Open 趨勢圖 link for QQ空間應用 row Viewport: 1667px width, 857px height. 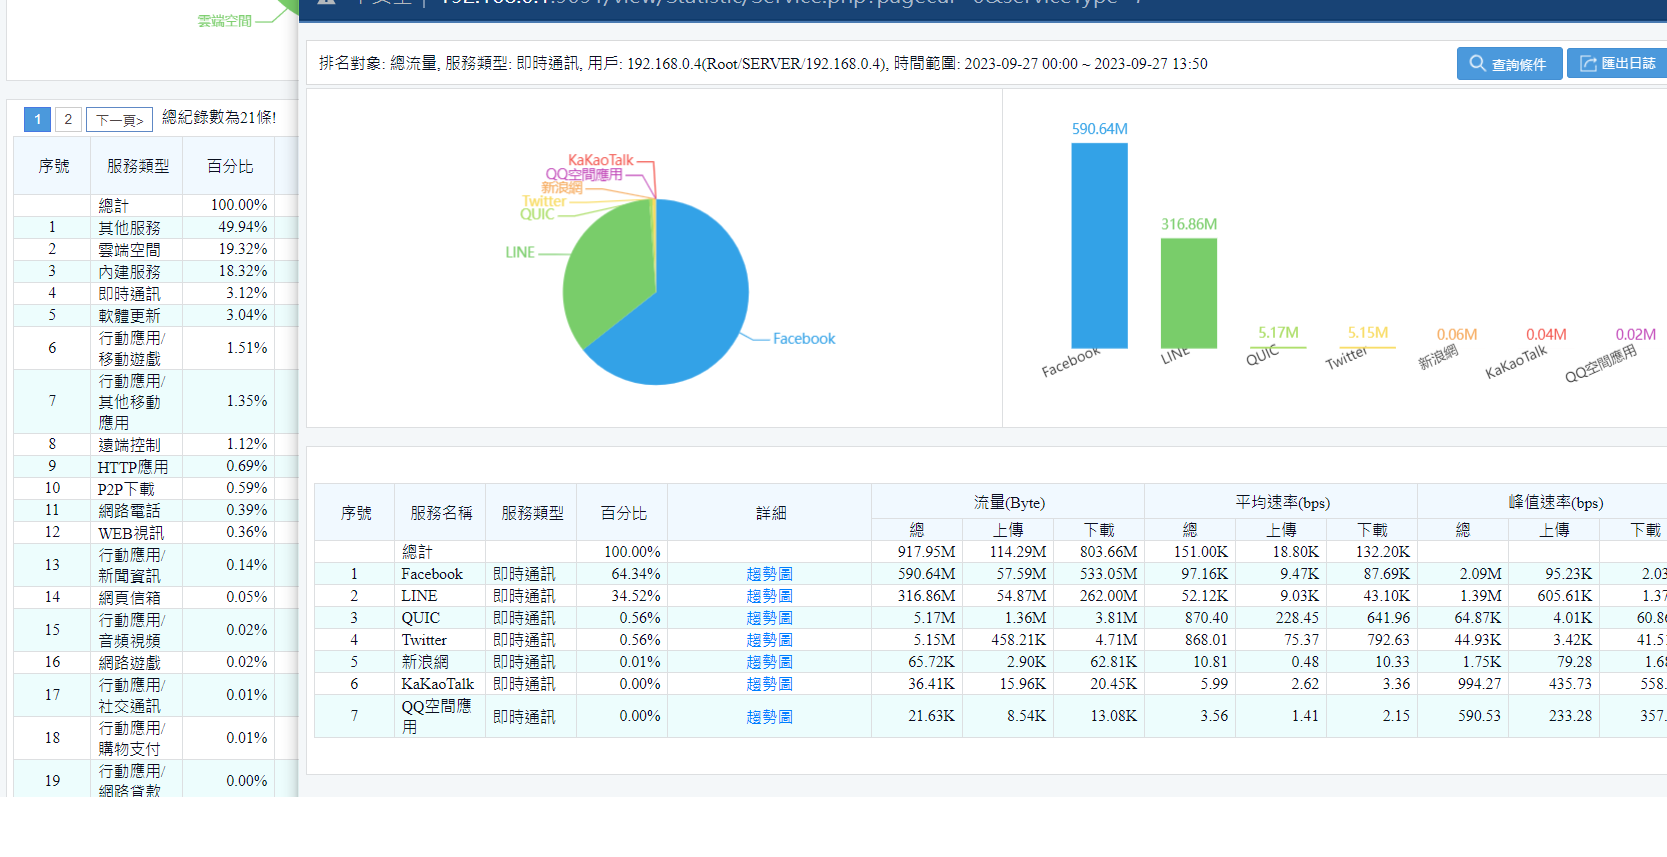pos(769,717)
